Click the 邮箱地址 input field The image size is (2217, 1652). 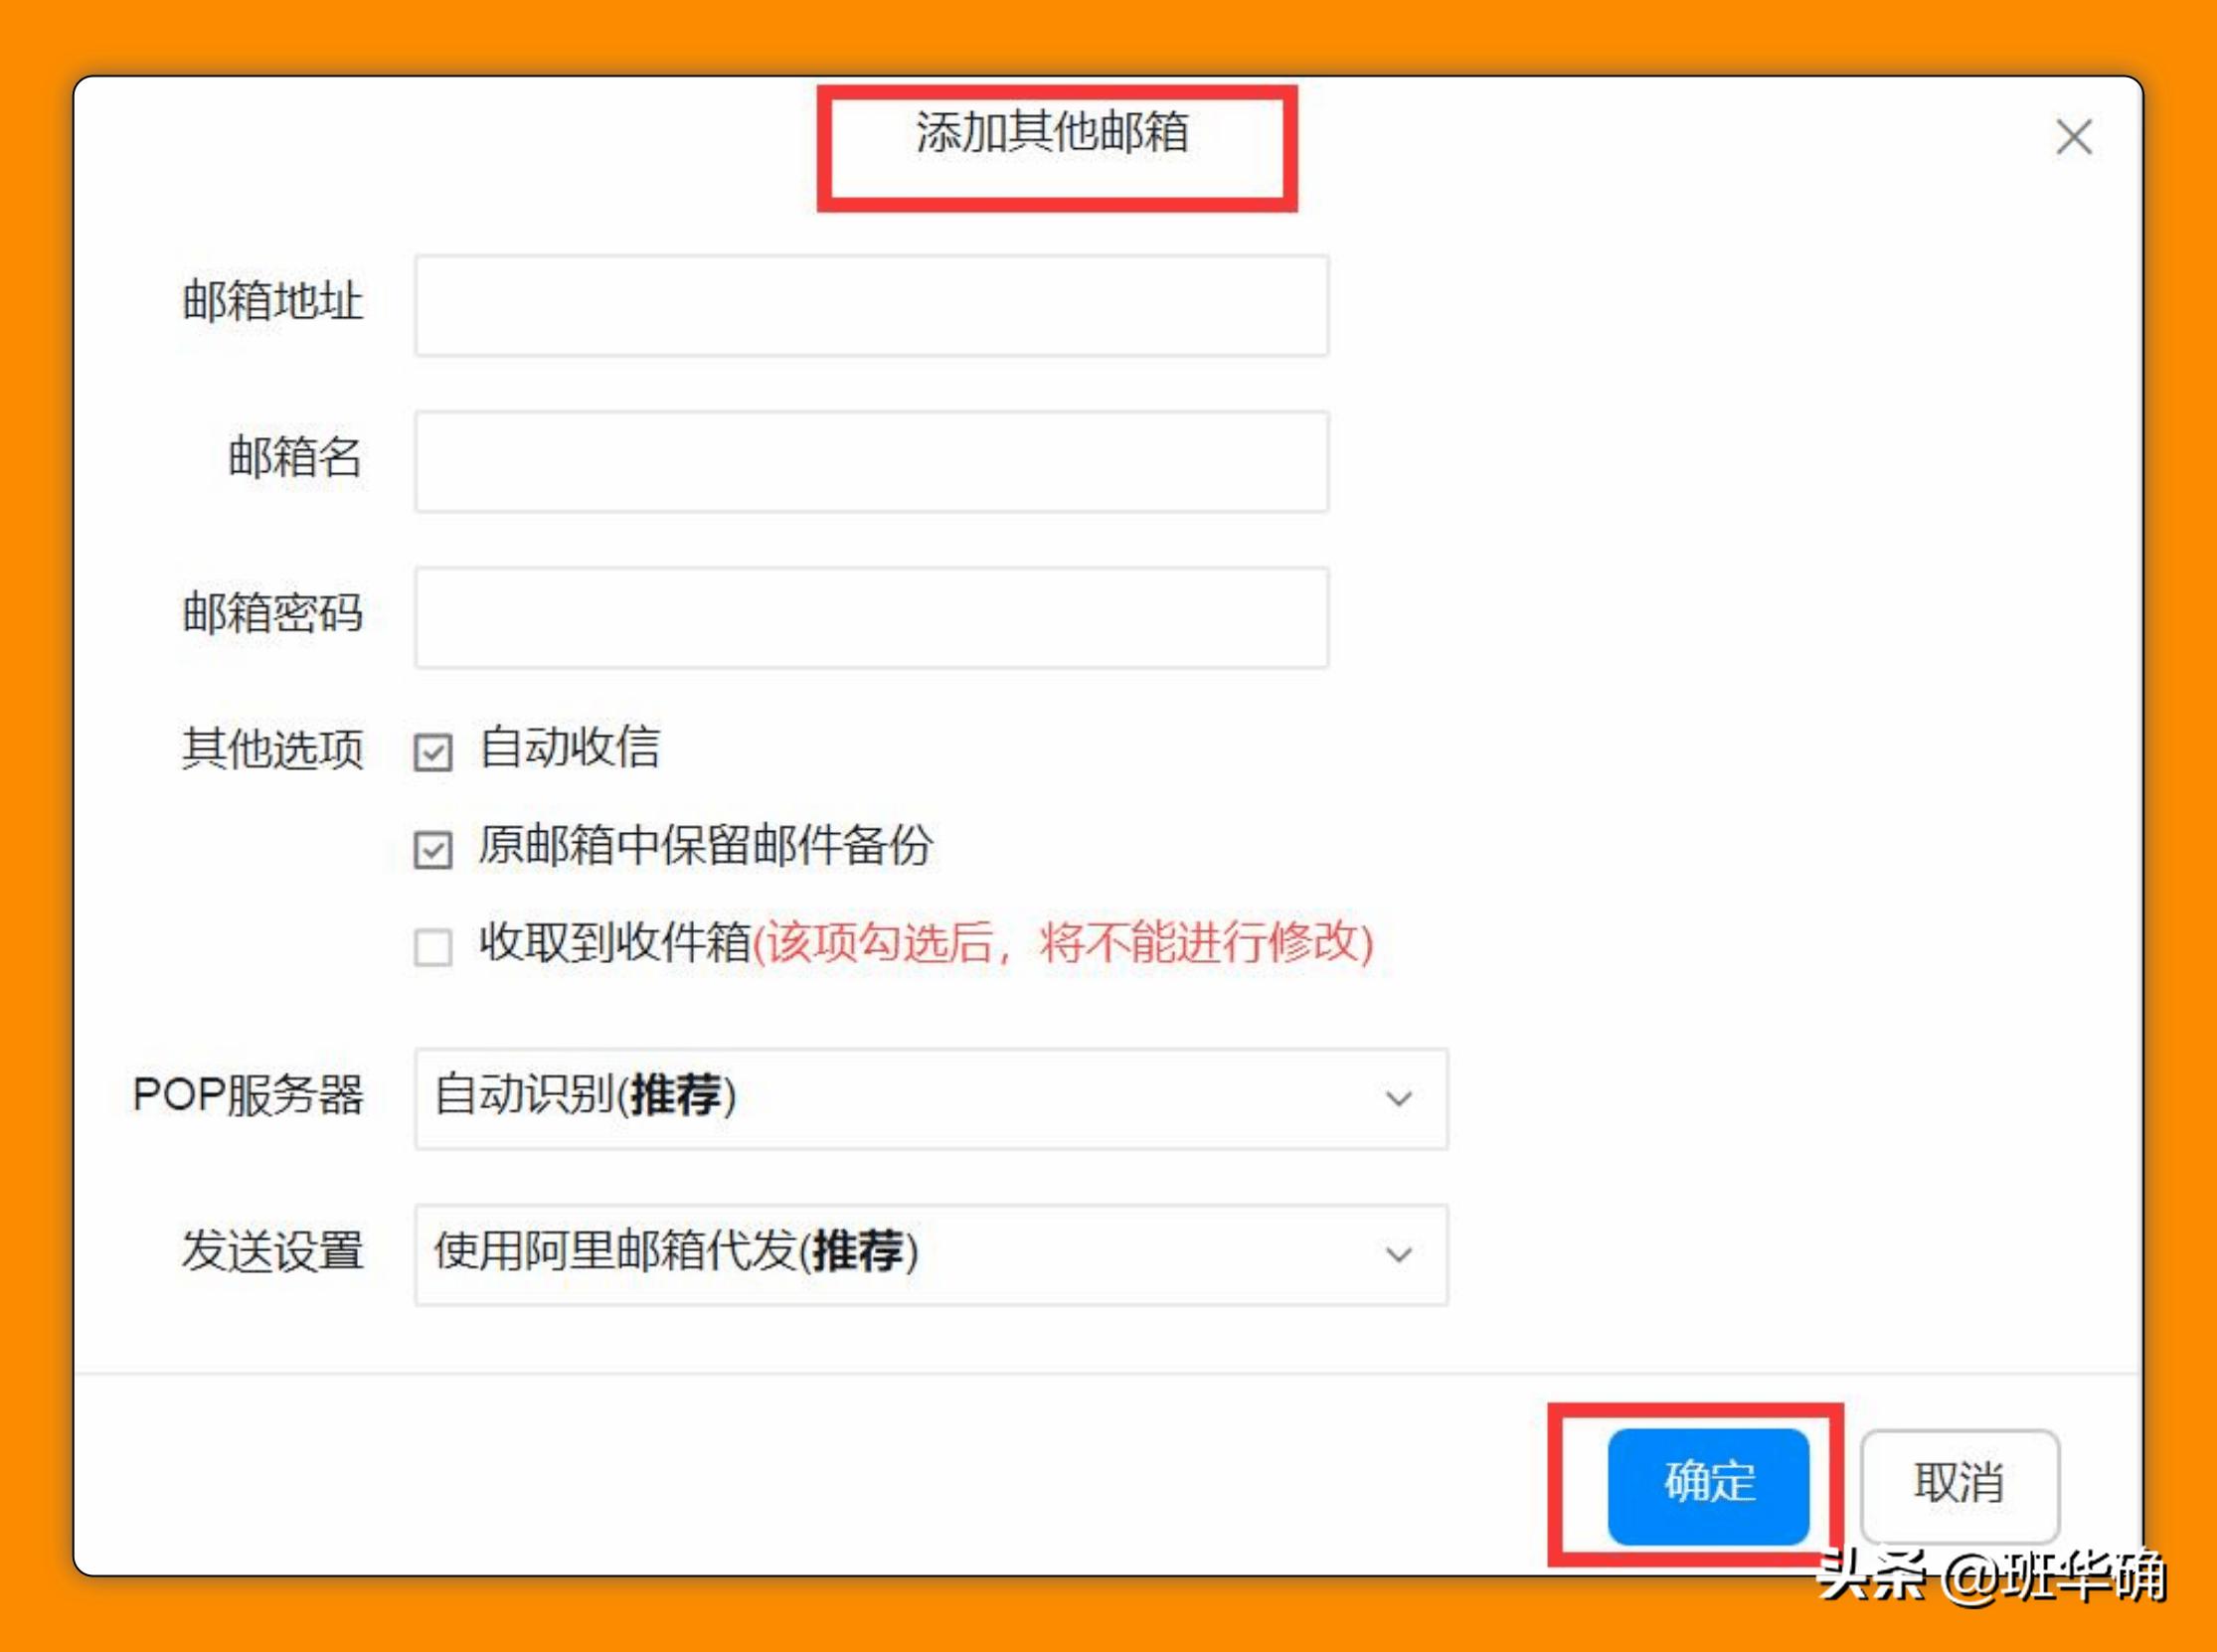coord(870,307)
